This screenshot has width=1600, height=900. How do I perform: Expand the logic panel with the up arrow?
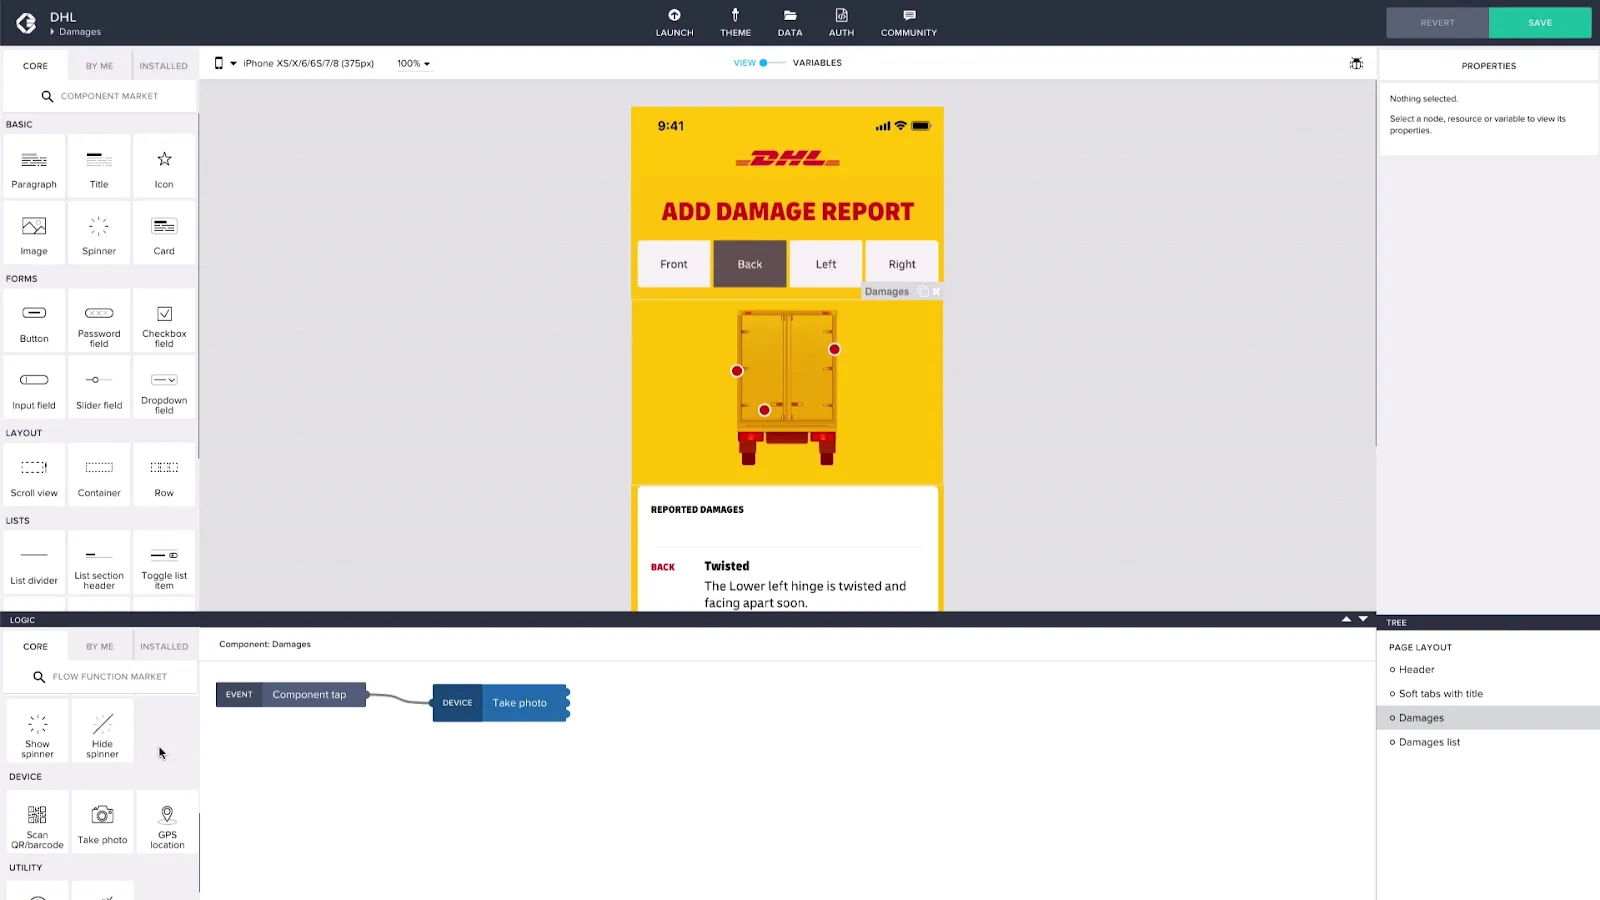click(1346, 619)
